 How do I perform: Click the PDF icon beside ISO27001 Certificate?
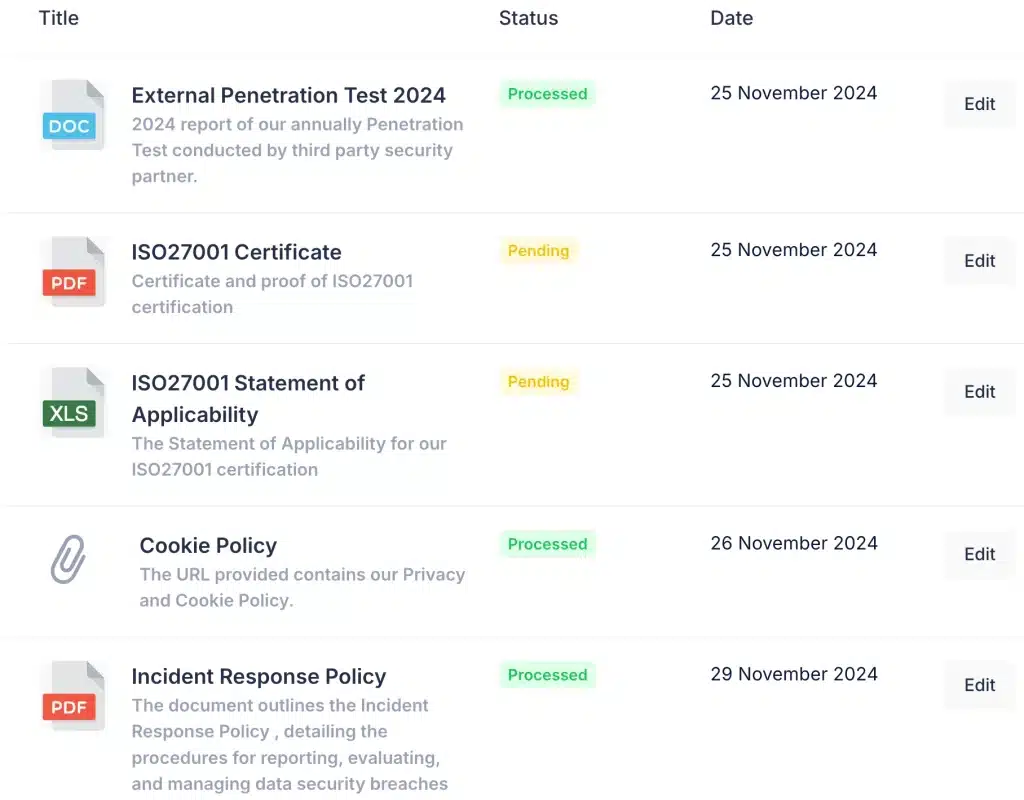tap(73, 272)
